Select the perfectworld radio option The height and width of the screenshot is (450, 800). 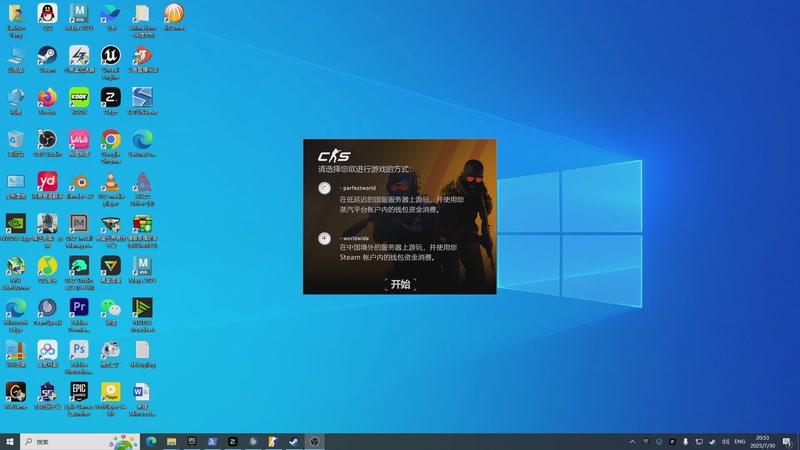pyautogui.click(x=324, y=188)
